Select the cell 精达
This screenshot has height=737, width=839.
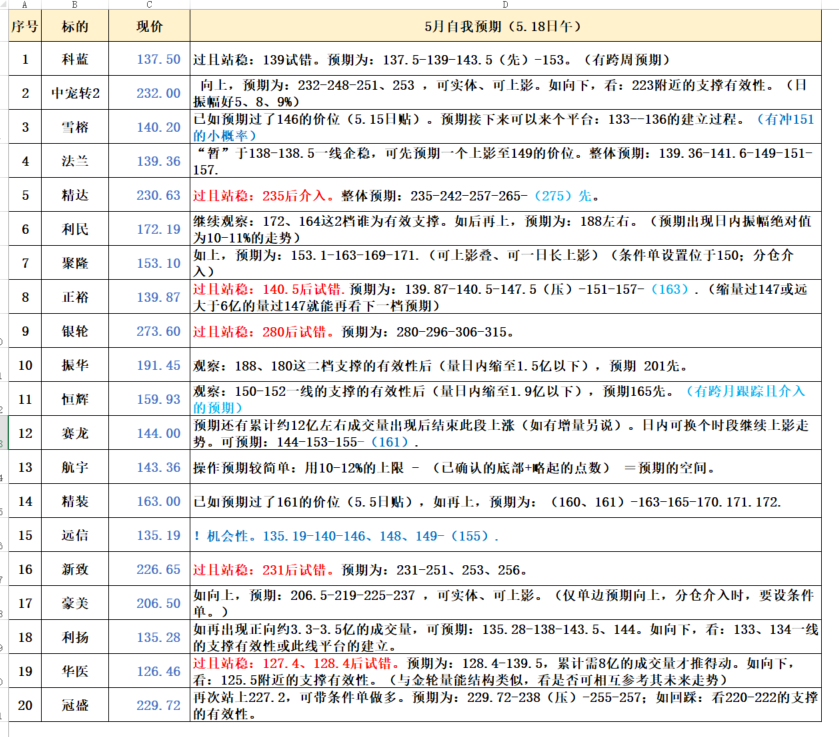(x=75, y=195)
